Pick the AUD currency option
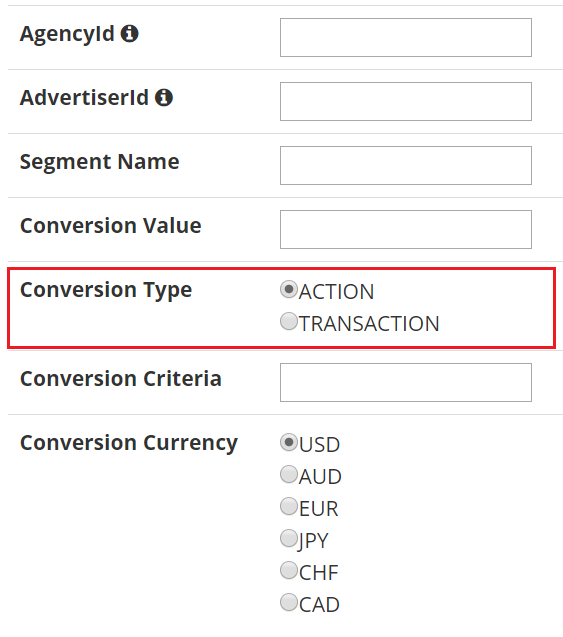 coord(289,474)
